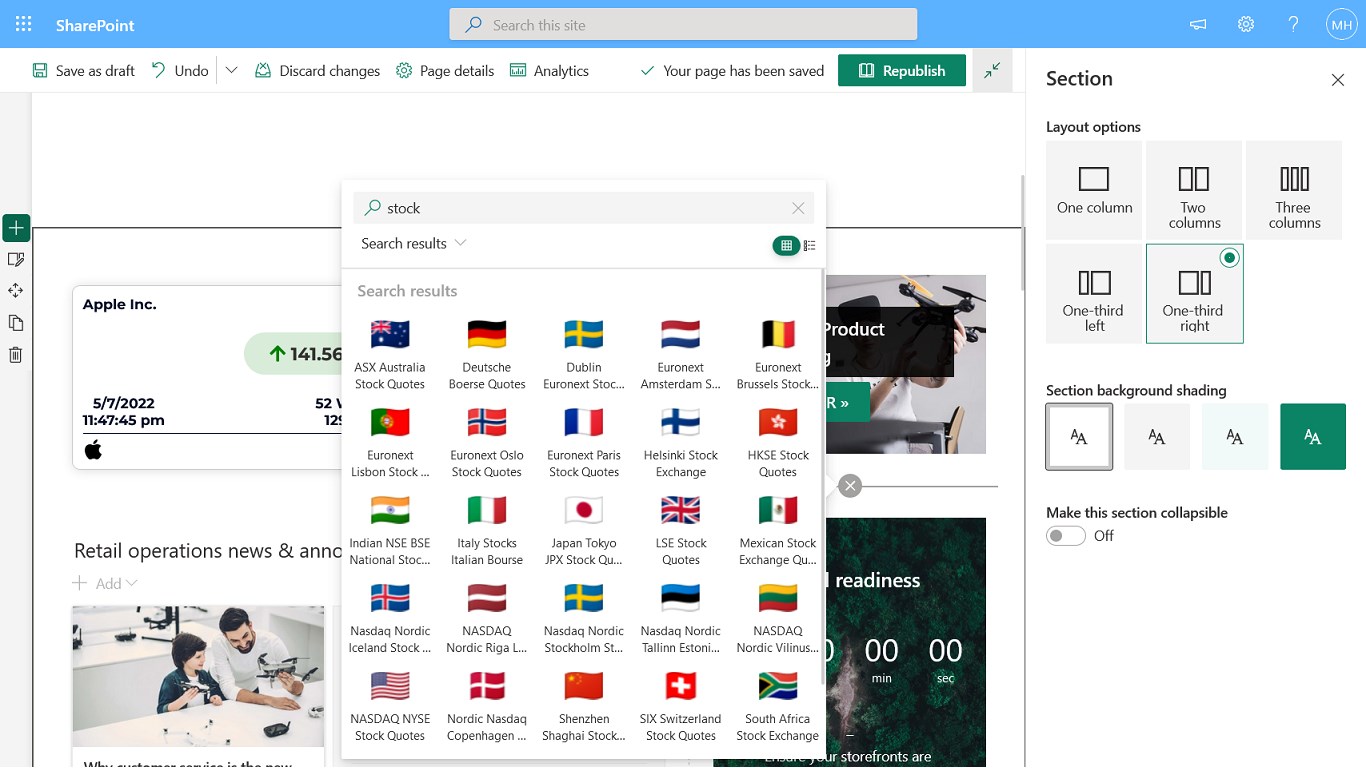Image resolution: width=1366 pixels, height=768 pixels.
Task: Add Euronext Paris Stock Quotes
Action: 584,442
